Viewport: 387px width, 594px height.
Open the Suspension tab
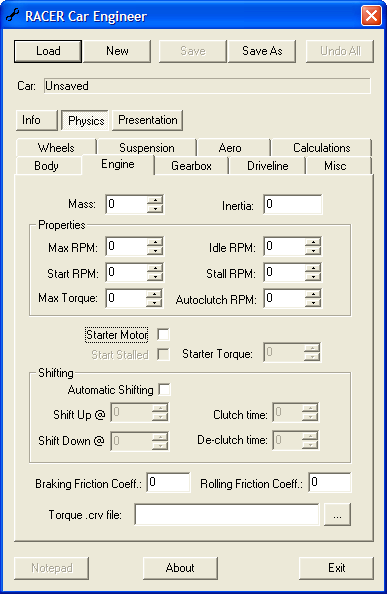(147, 147)
